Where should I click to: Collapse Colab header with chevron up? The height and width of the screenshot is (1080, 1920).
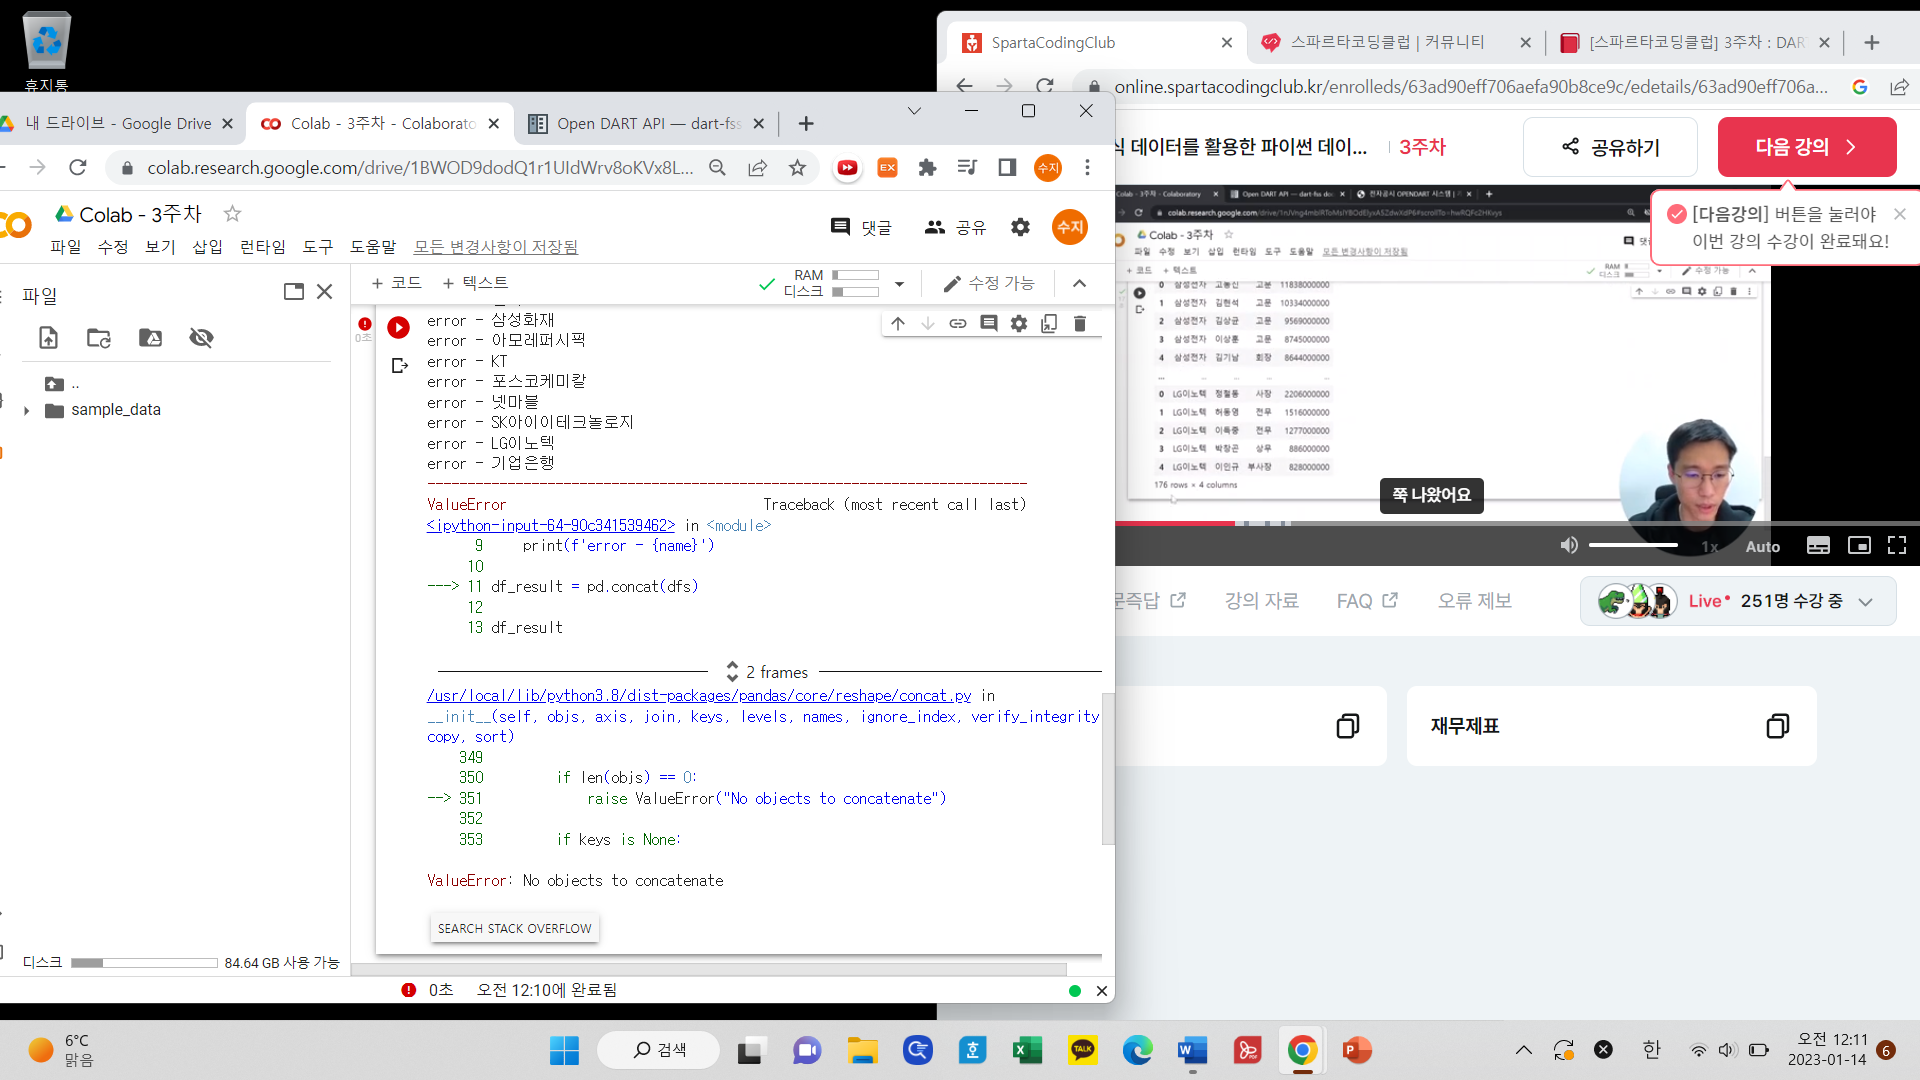pyautogui.click(x=1080, y=284)
